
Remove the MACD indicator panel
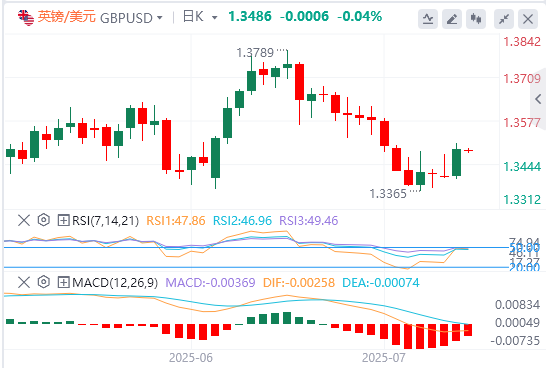click(24, 282)
